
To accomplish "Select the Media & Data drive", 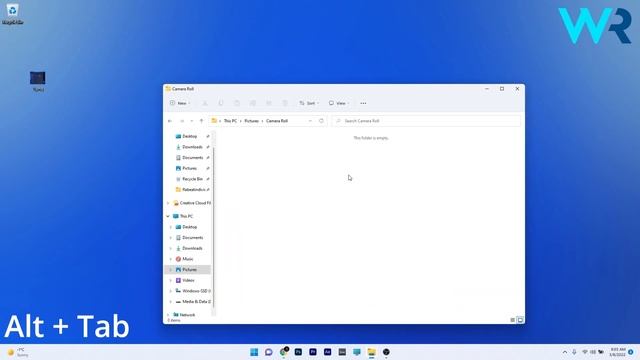I will (193, 302).
